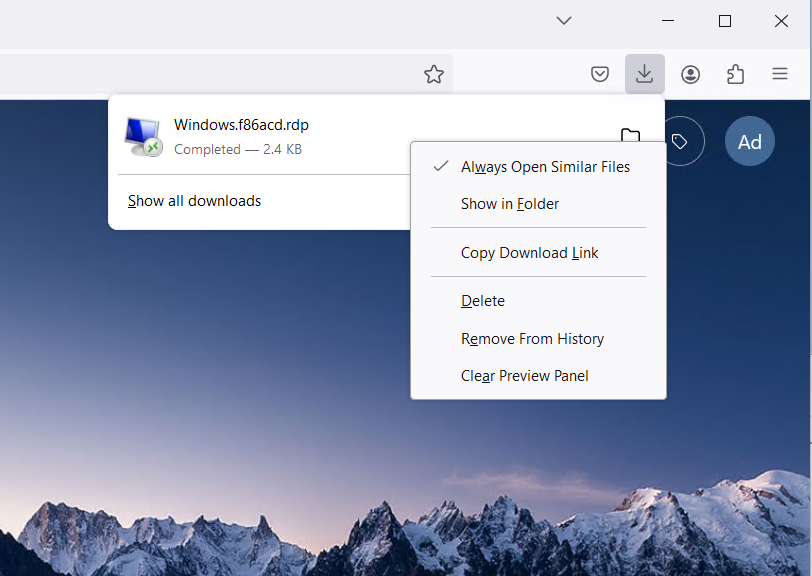Open the hamburger application menu
This screenshot has height=576, width=812.
[x=780, y=75]
